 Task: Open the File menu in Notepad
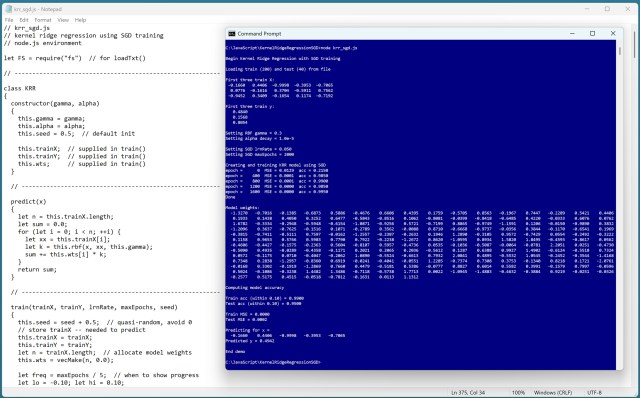9,20
